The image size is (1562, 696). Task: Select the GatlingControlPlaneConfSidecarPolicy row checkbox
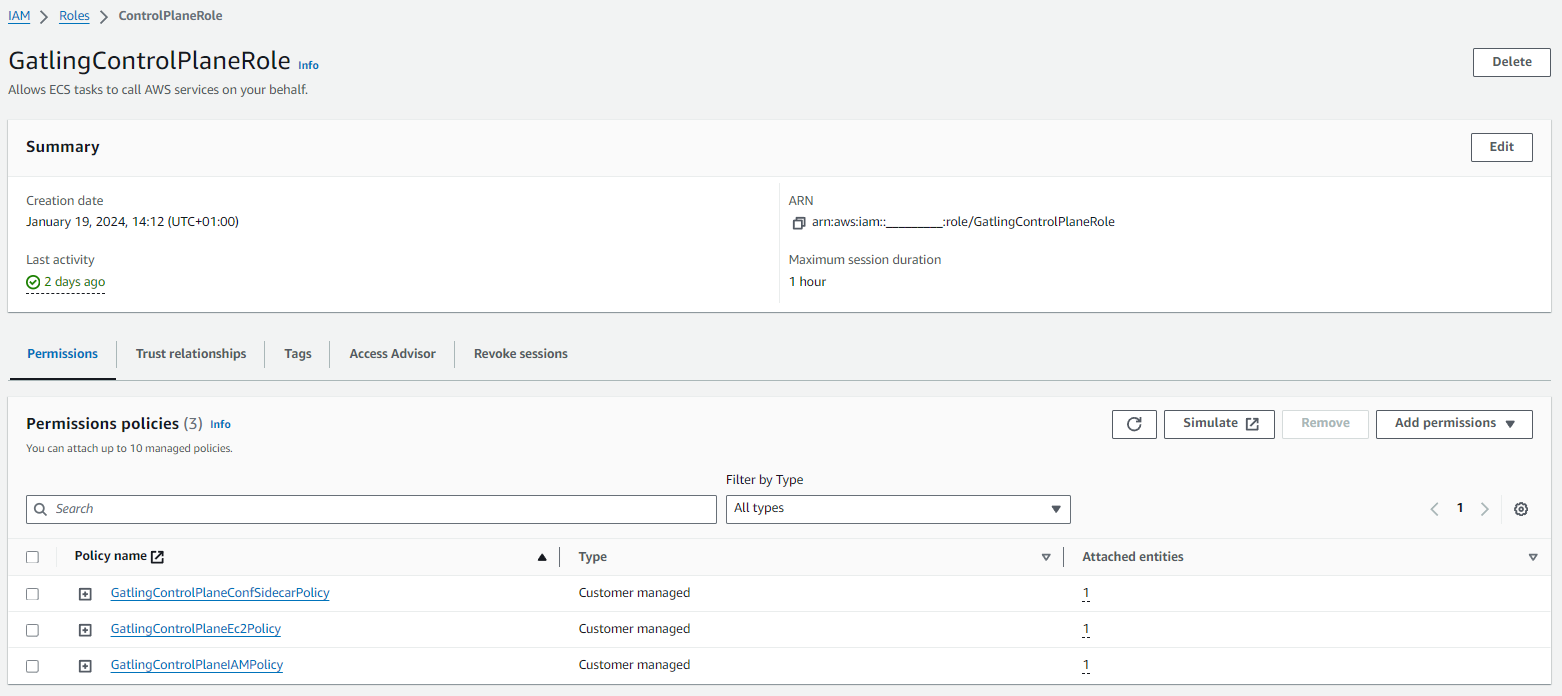(x=33, y=594)
